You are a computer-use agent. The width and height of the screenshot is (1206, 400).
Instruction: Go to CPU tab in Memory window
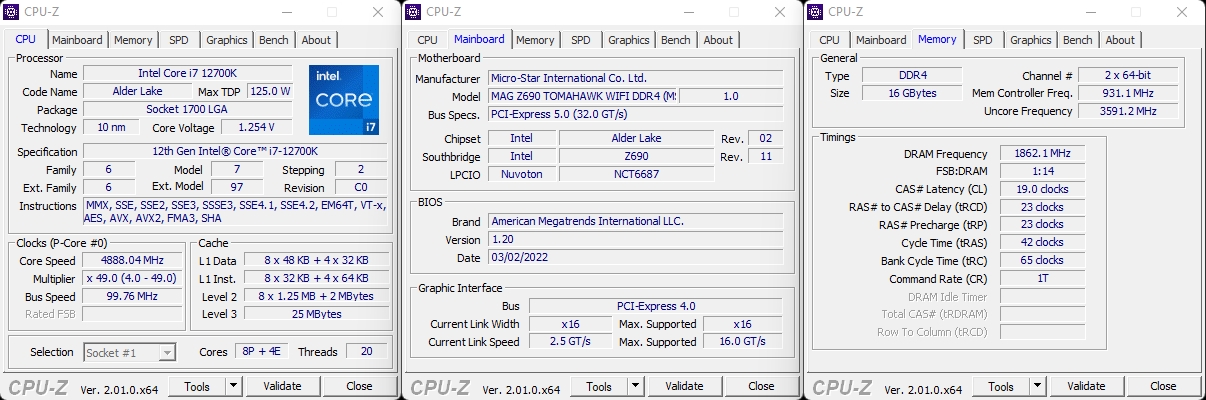pyautogui.click(x=829, y=40)
